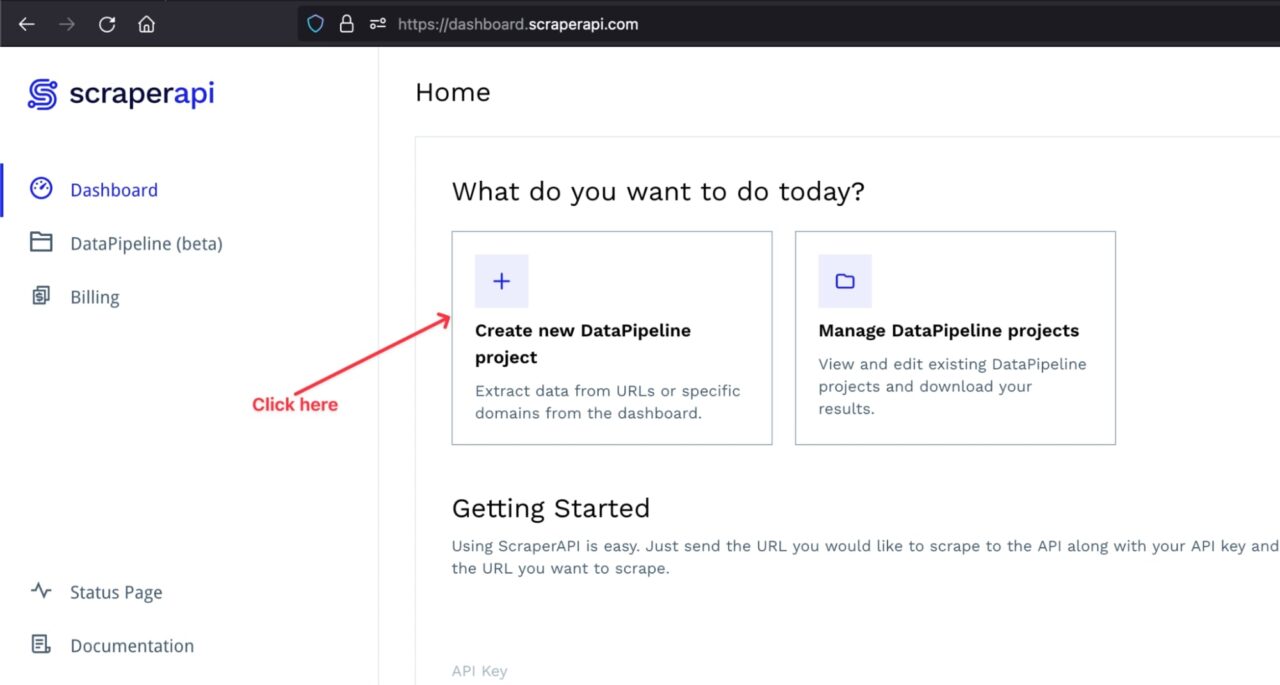Click the Documentation page icon

pyautogui.click(x=41, y=644)
